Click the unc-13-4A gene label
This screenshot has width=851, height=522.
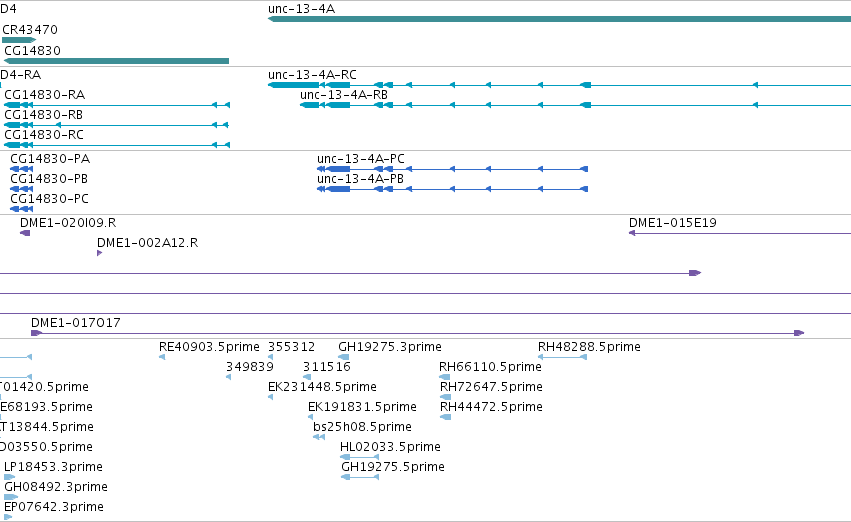[x=301, y=9]
